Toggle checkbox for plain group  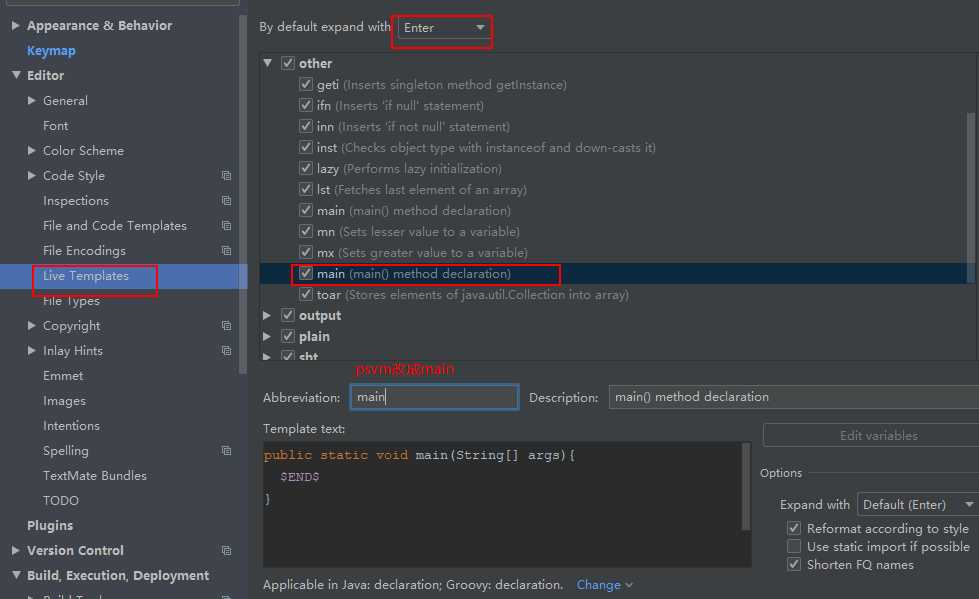(x=288, y=336)
